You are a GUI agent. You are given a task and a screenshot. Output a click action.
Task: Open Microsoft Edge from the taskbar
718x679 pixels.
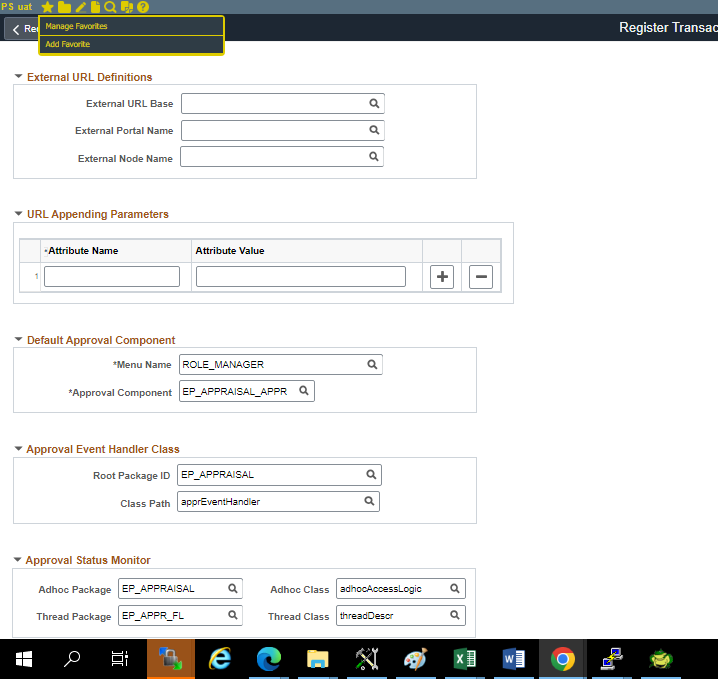pyautogui.click(x=269, y=659)
